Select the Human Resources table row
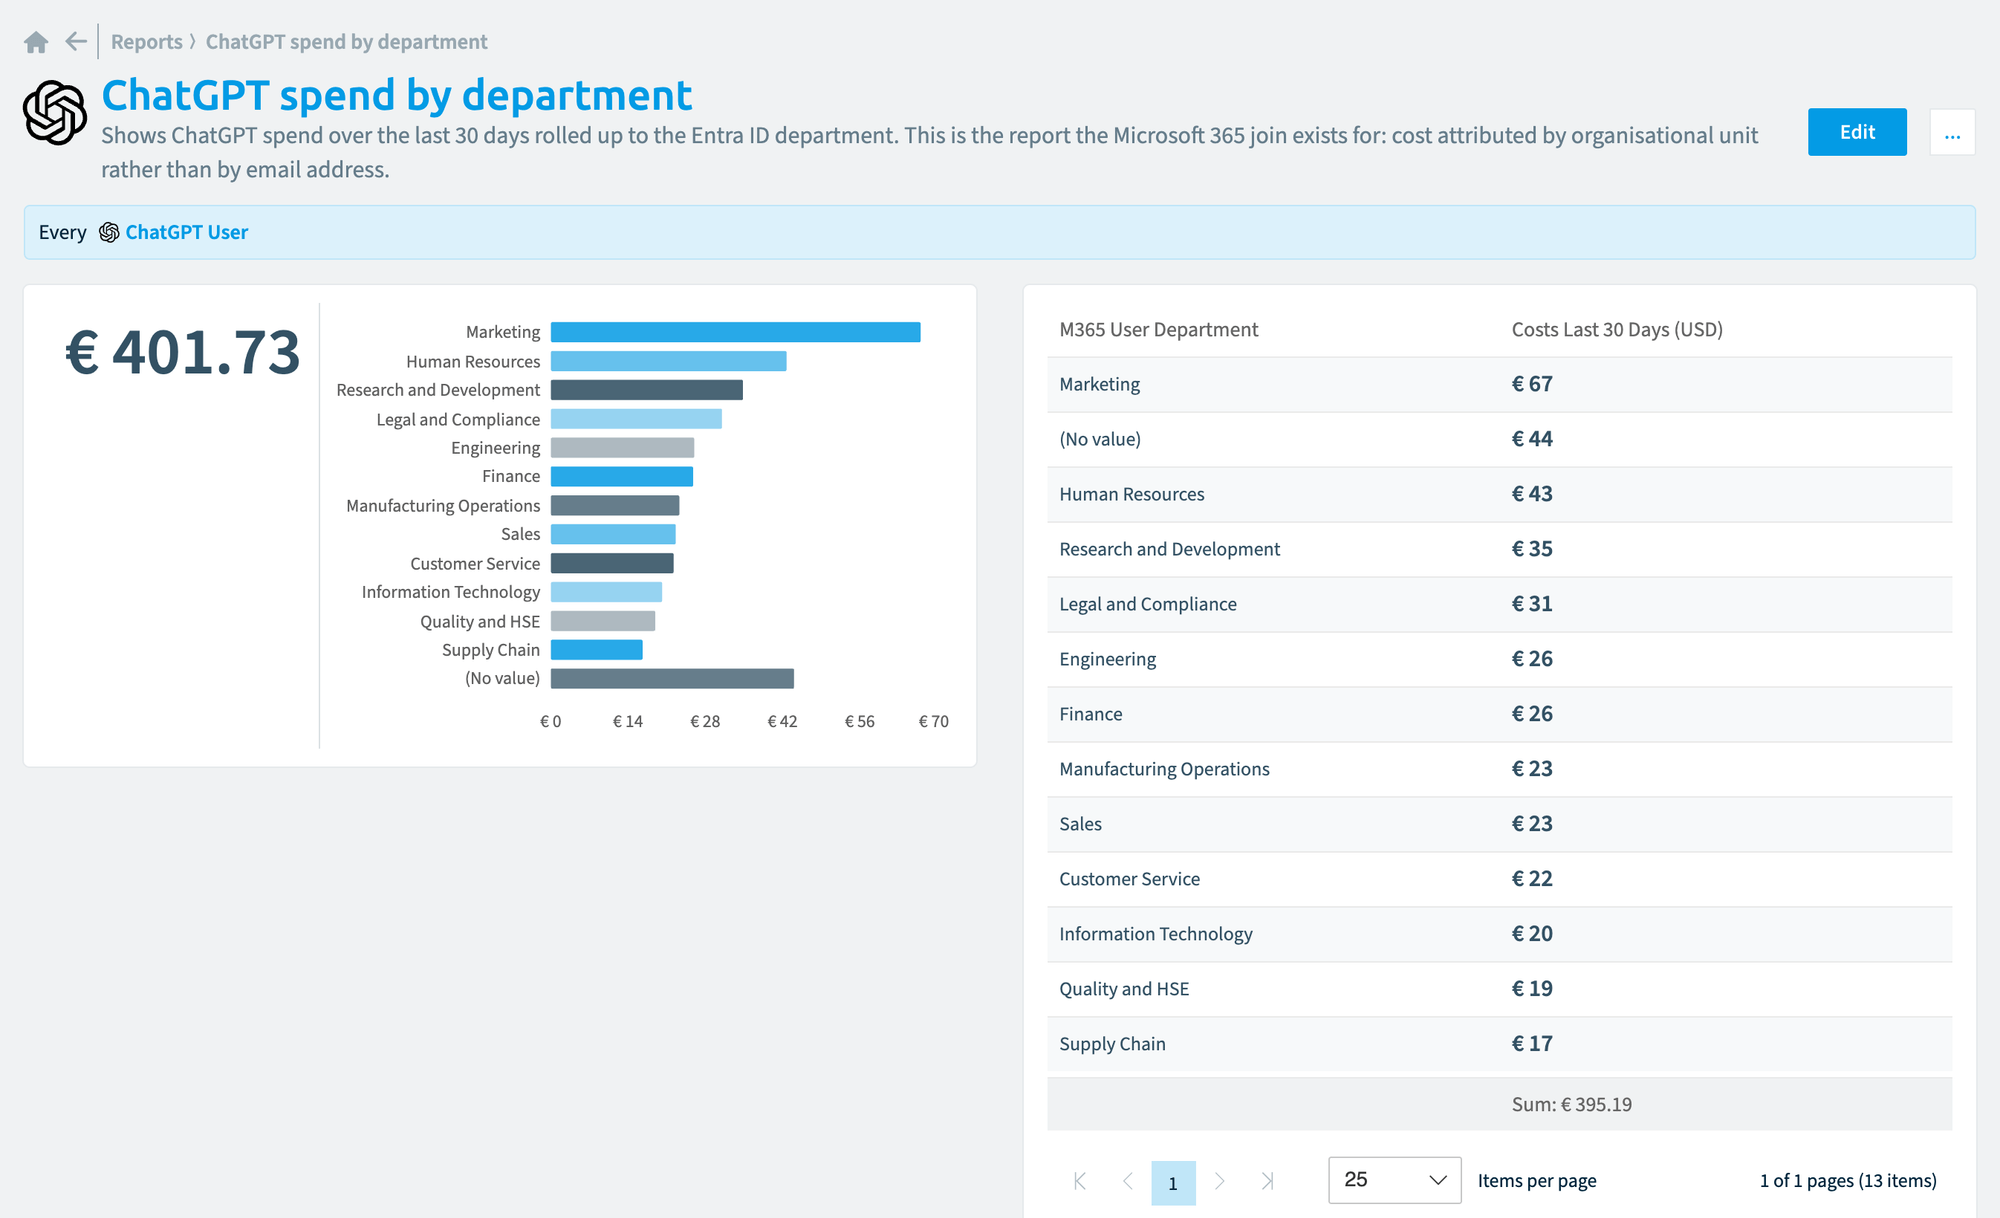The width and height of the screenshot is (2000, 1218). point(1499,494)
